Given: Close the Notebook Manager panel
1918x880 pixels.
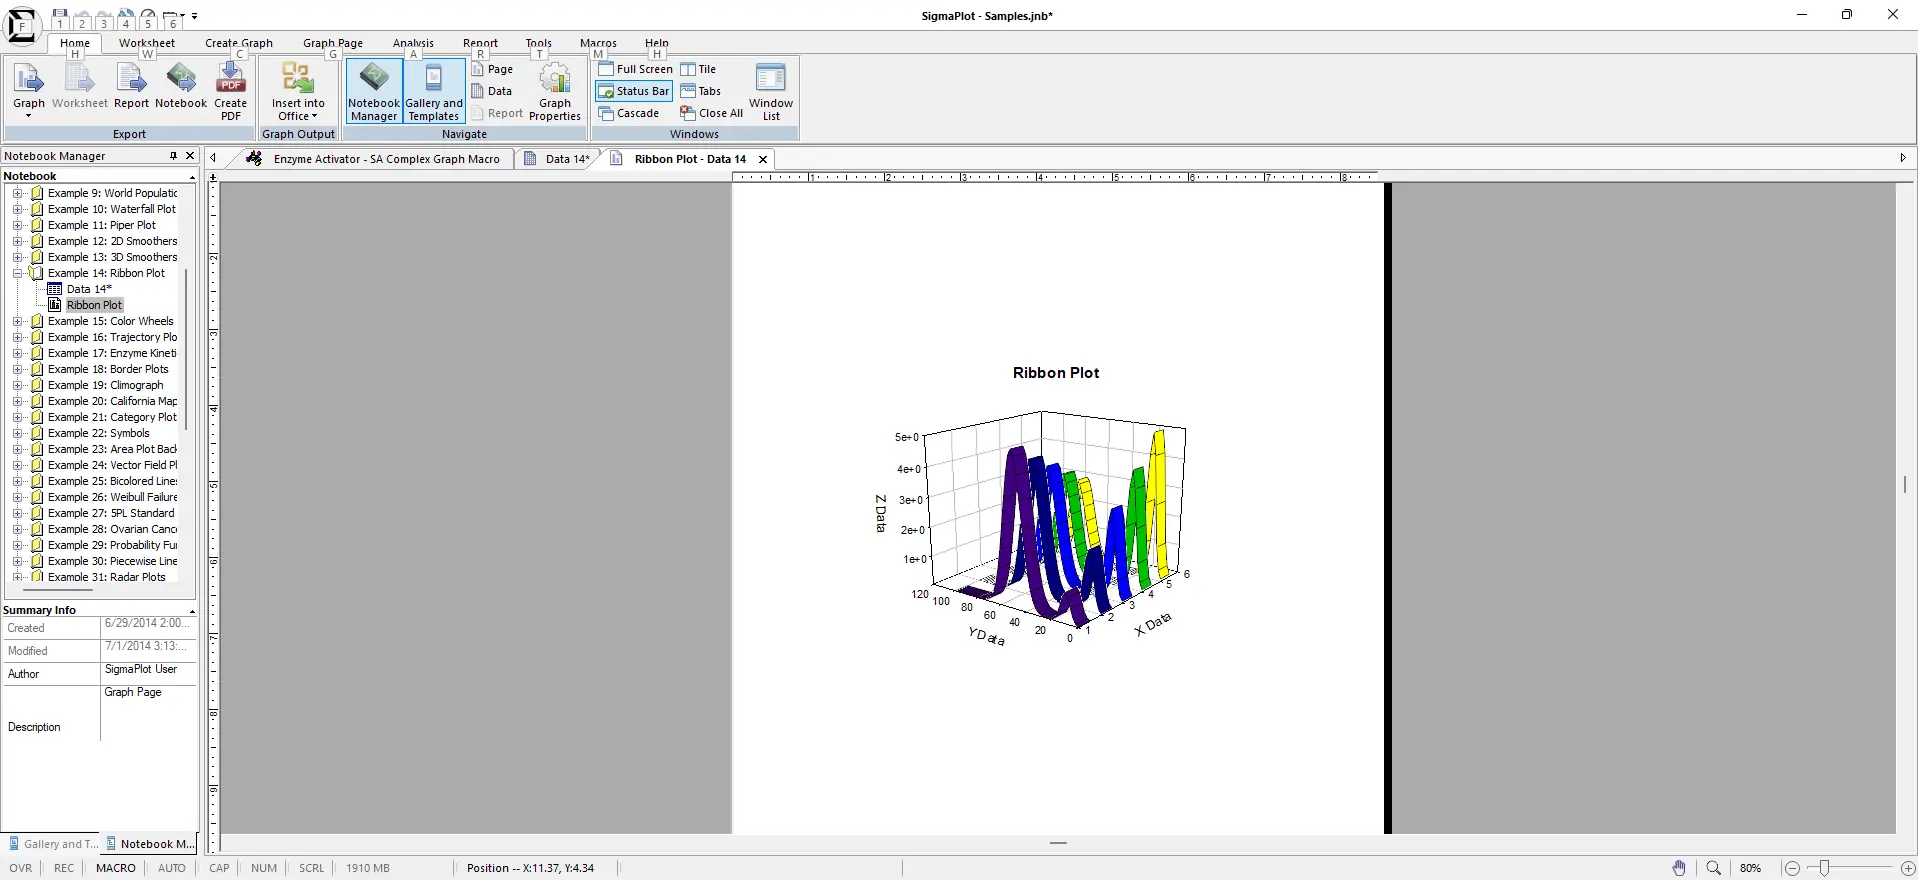Looking at the screenshot, I should (x=190, y=156).
